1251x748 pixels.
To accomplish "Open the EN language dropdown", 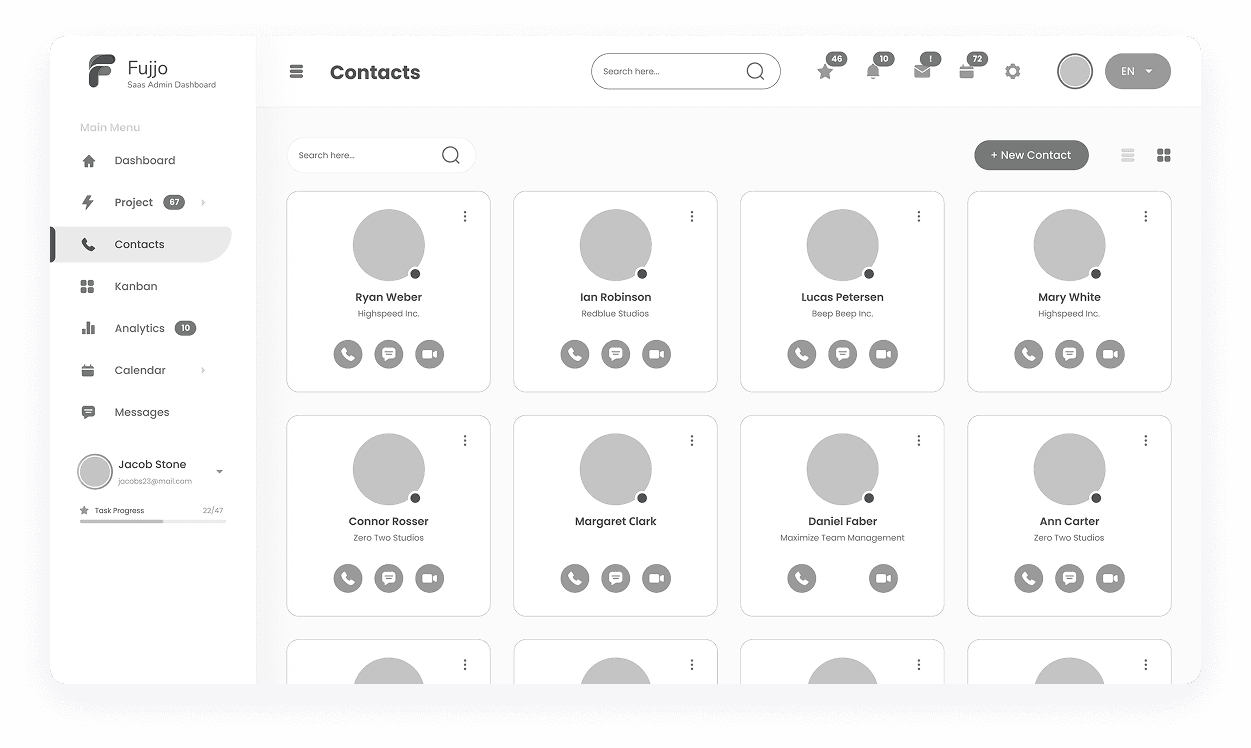I will click(1137, 71).
